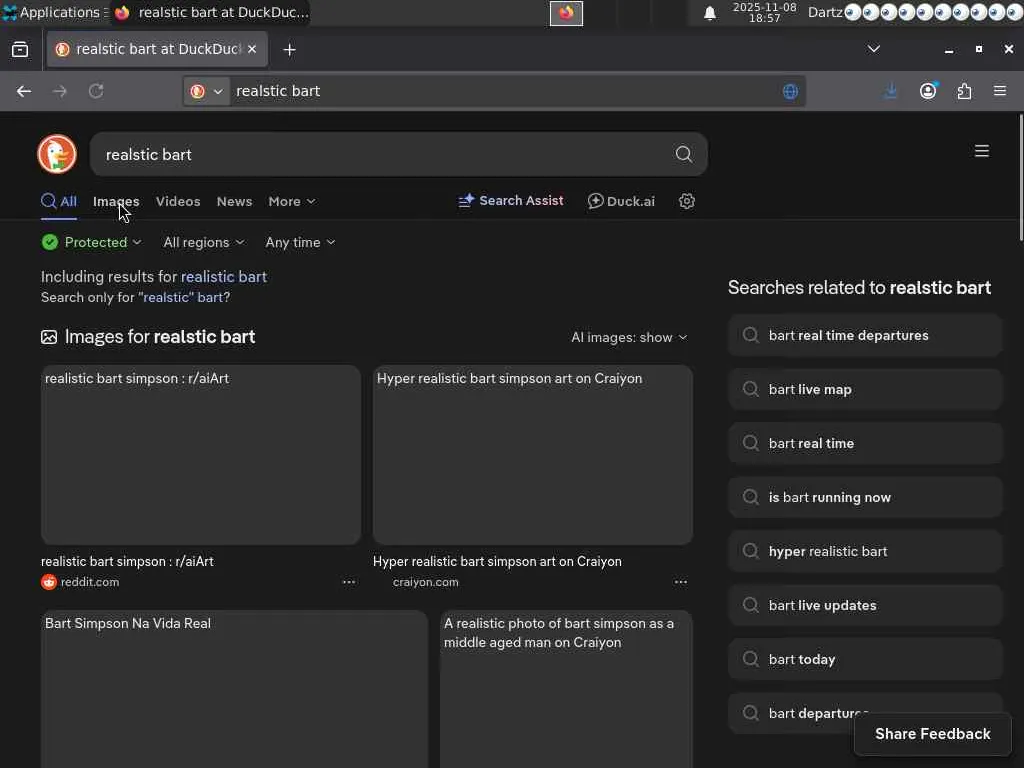Open the All regions dropdown
The width and height of the screenshot is (1024, 768).
[204, 242]
